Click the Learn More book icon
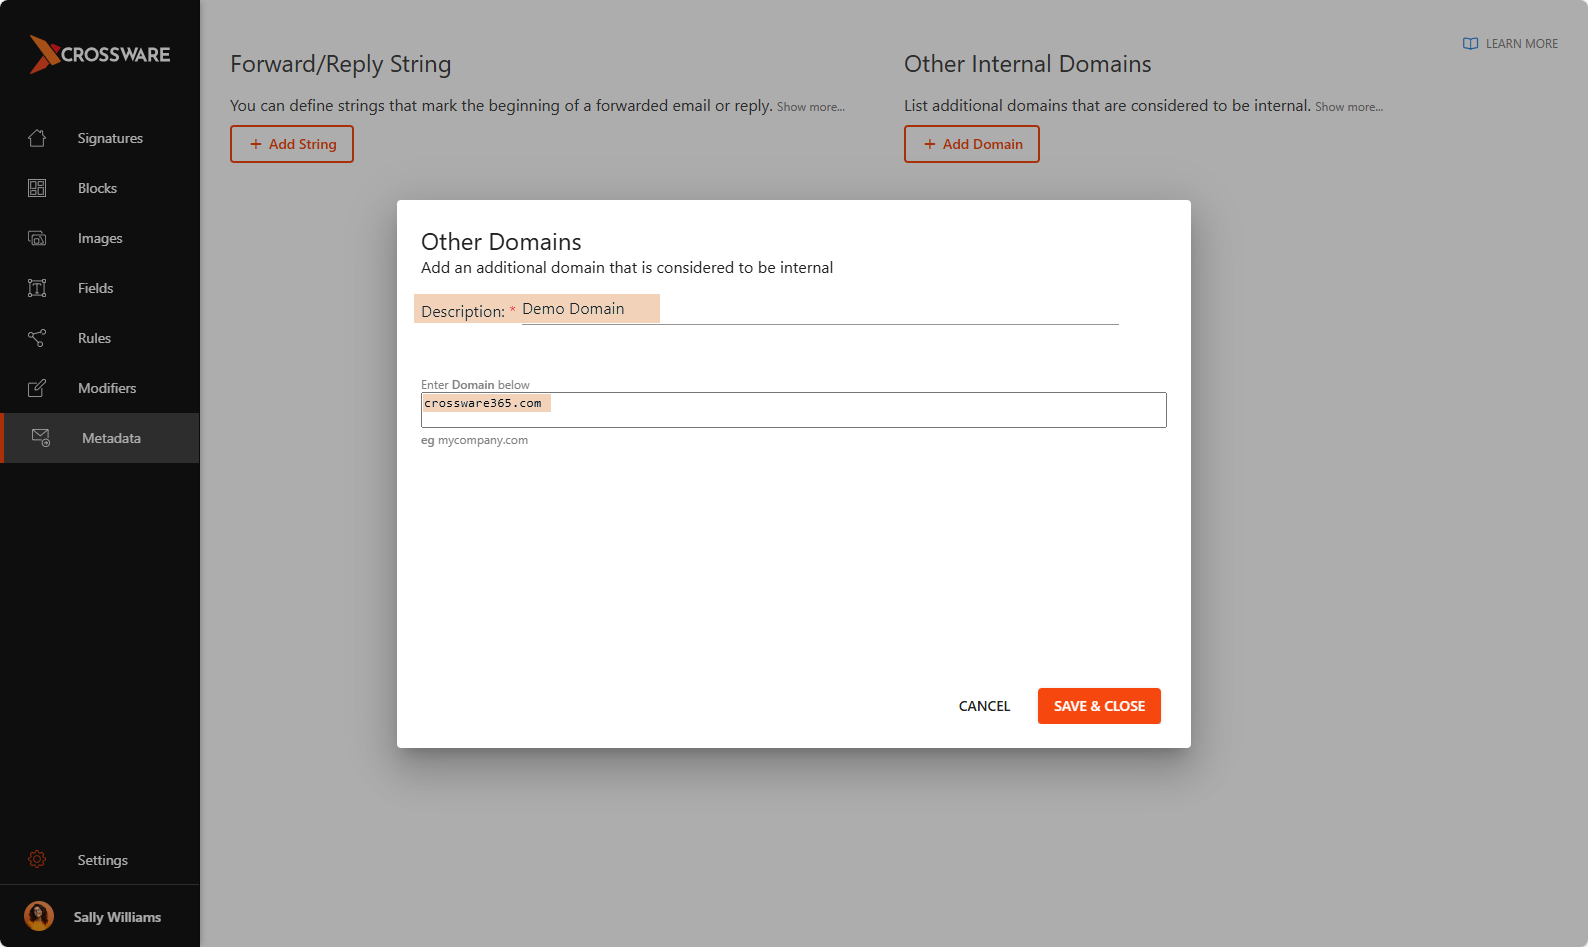Viewport: 1588px width, 947px height. click(1470, 44)
